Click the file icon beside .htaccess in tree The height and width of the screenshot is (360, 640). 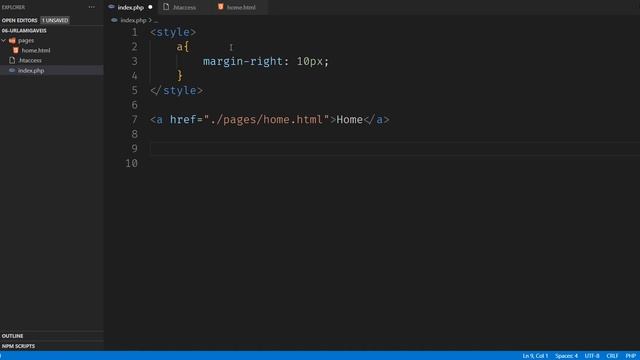coord(12,60)
